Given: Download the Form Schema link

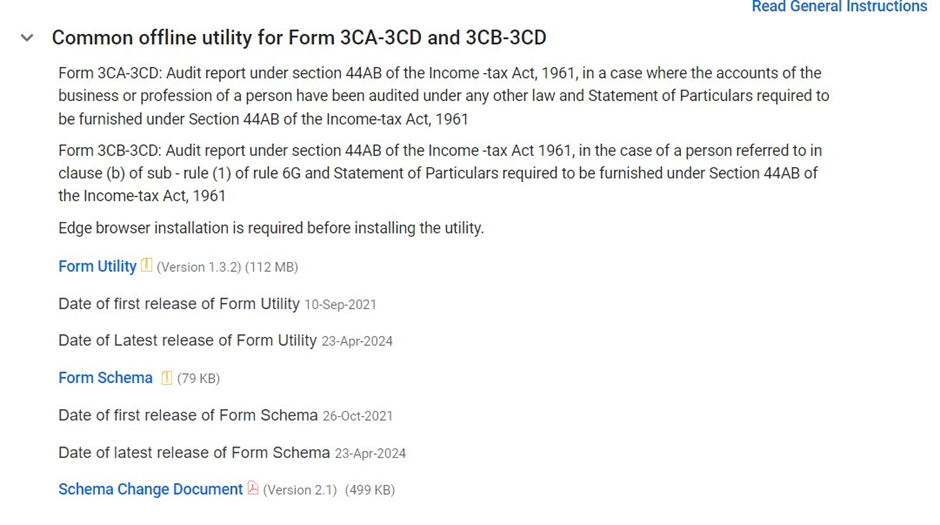Looking at the screenshot, I should [x=105, y=378].
